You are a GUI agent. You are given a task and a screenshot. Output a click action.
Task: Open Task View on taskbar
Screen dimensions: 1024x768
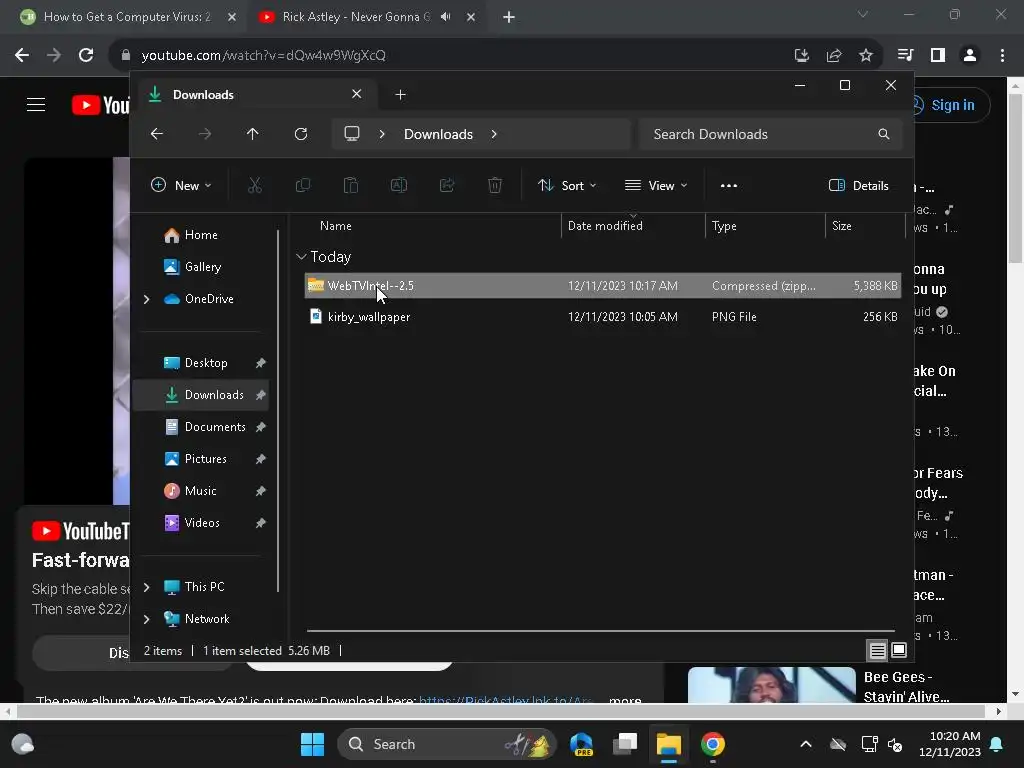pos(625,744)
